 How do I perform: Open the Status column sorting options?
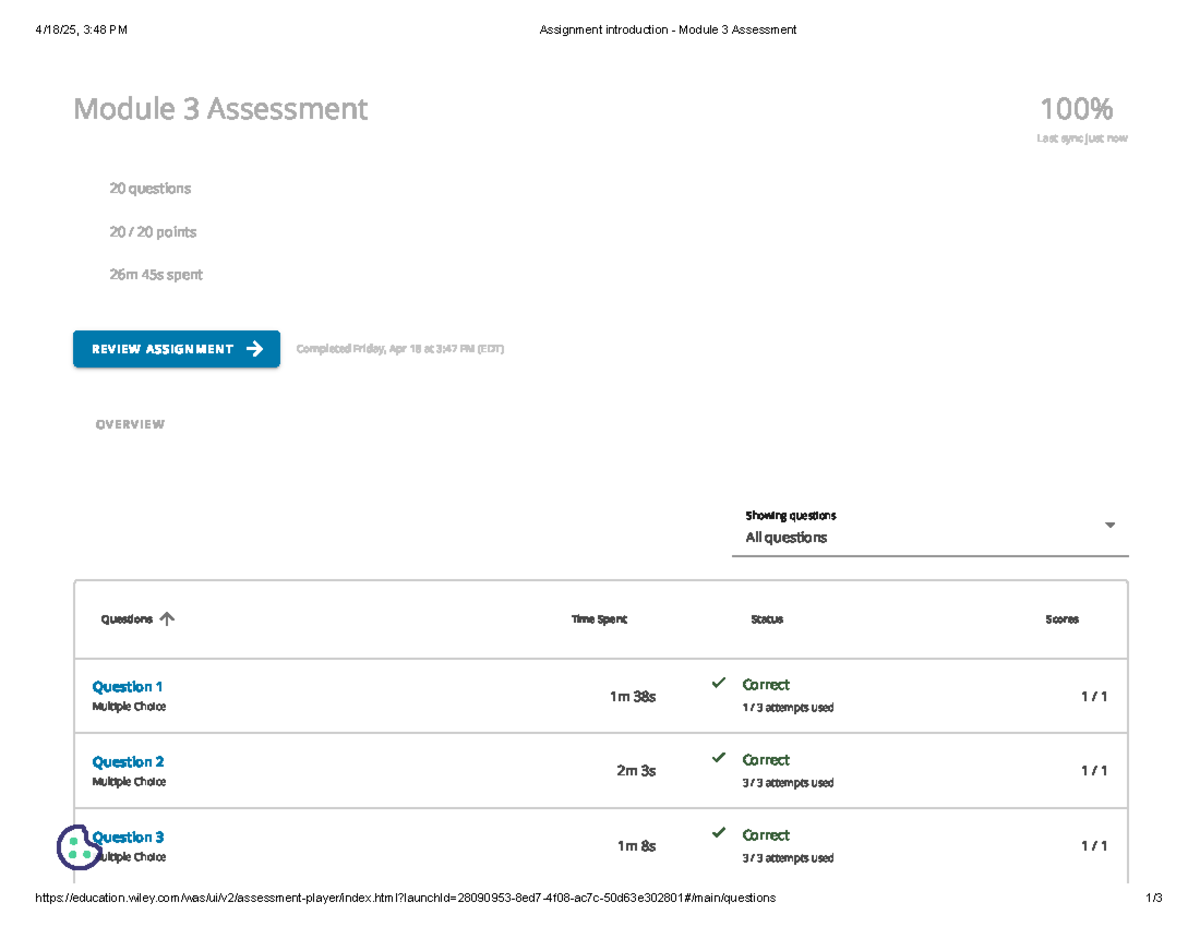coord(766,618)
